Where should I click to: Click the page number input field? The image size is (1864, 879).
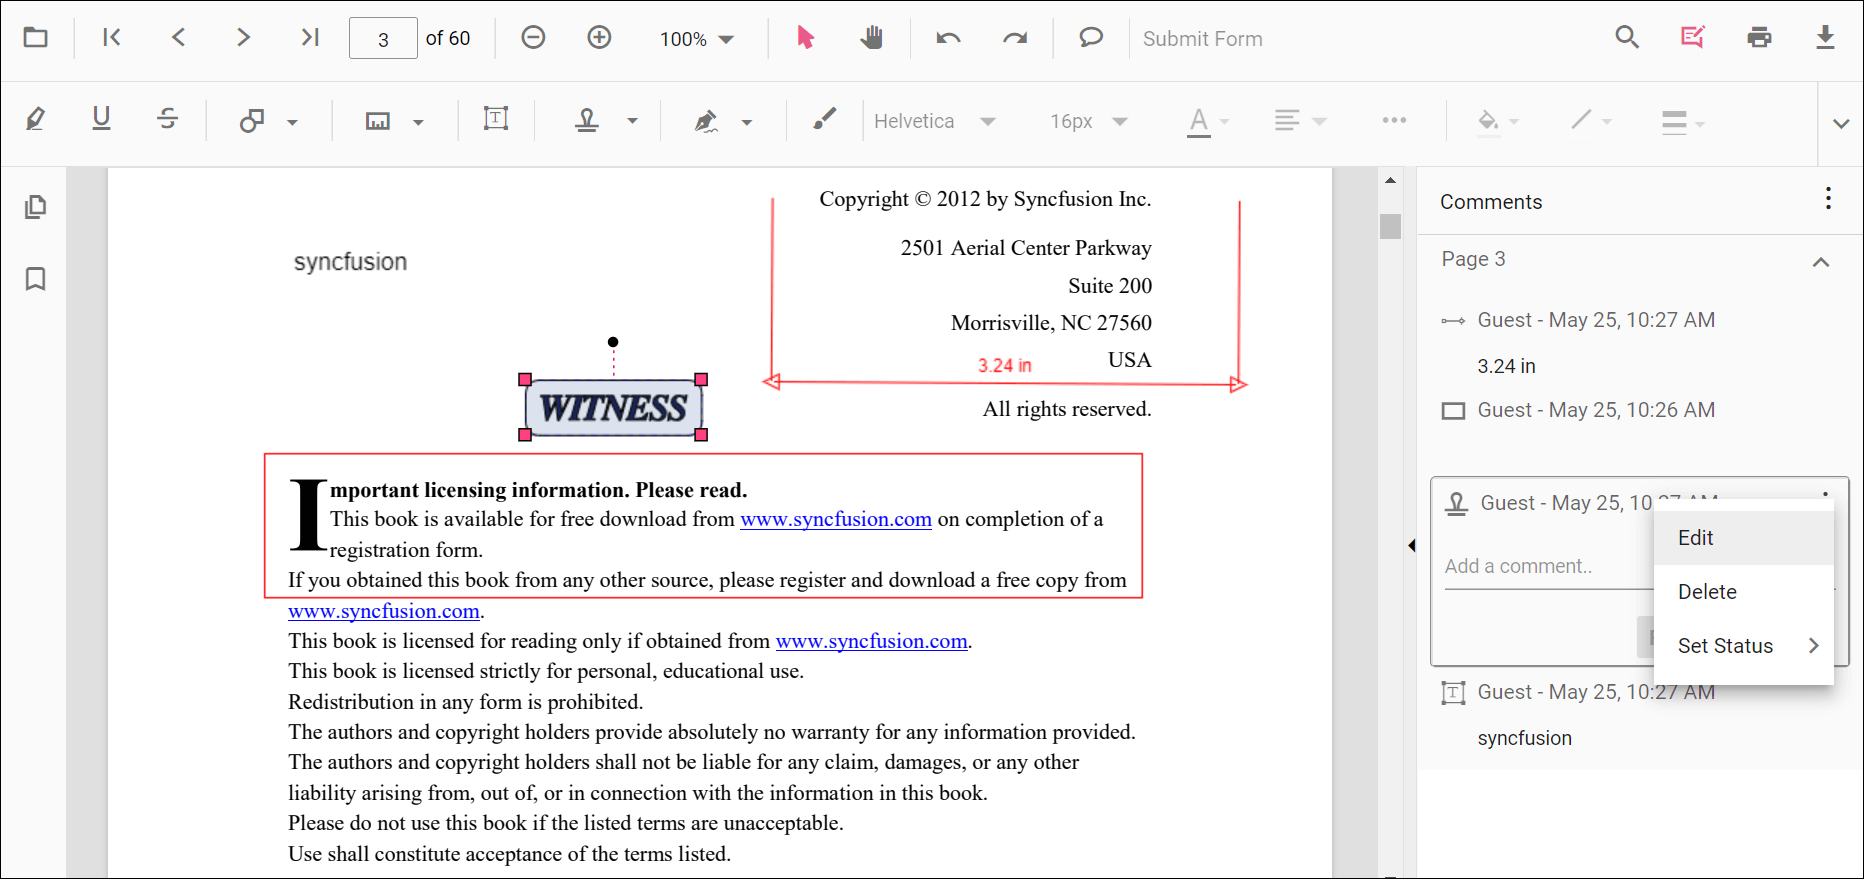(383, 39)
